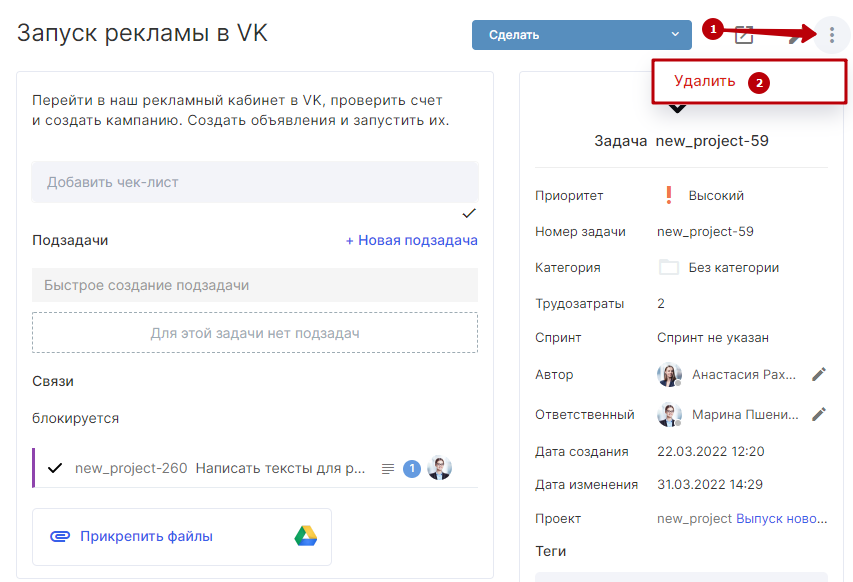
Task: Edit the Трудозатраты value 2
Action: (660, 304)
